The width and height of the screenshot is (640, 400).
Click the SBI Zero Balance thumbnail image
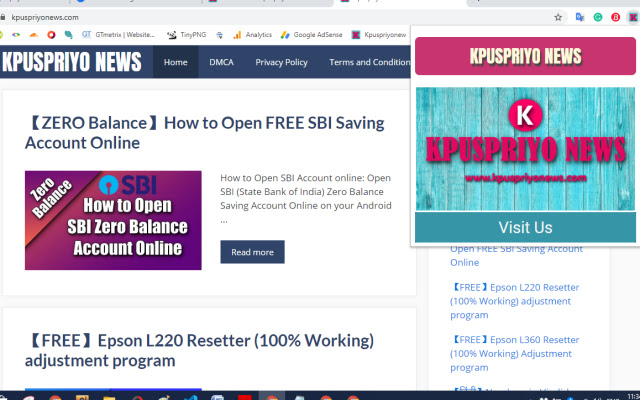[113, 220]
